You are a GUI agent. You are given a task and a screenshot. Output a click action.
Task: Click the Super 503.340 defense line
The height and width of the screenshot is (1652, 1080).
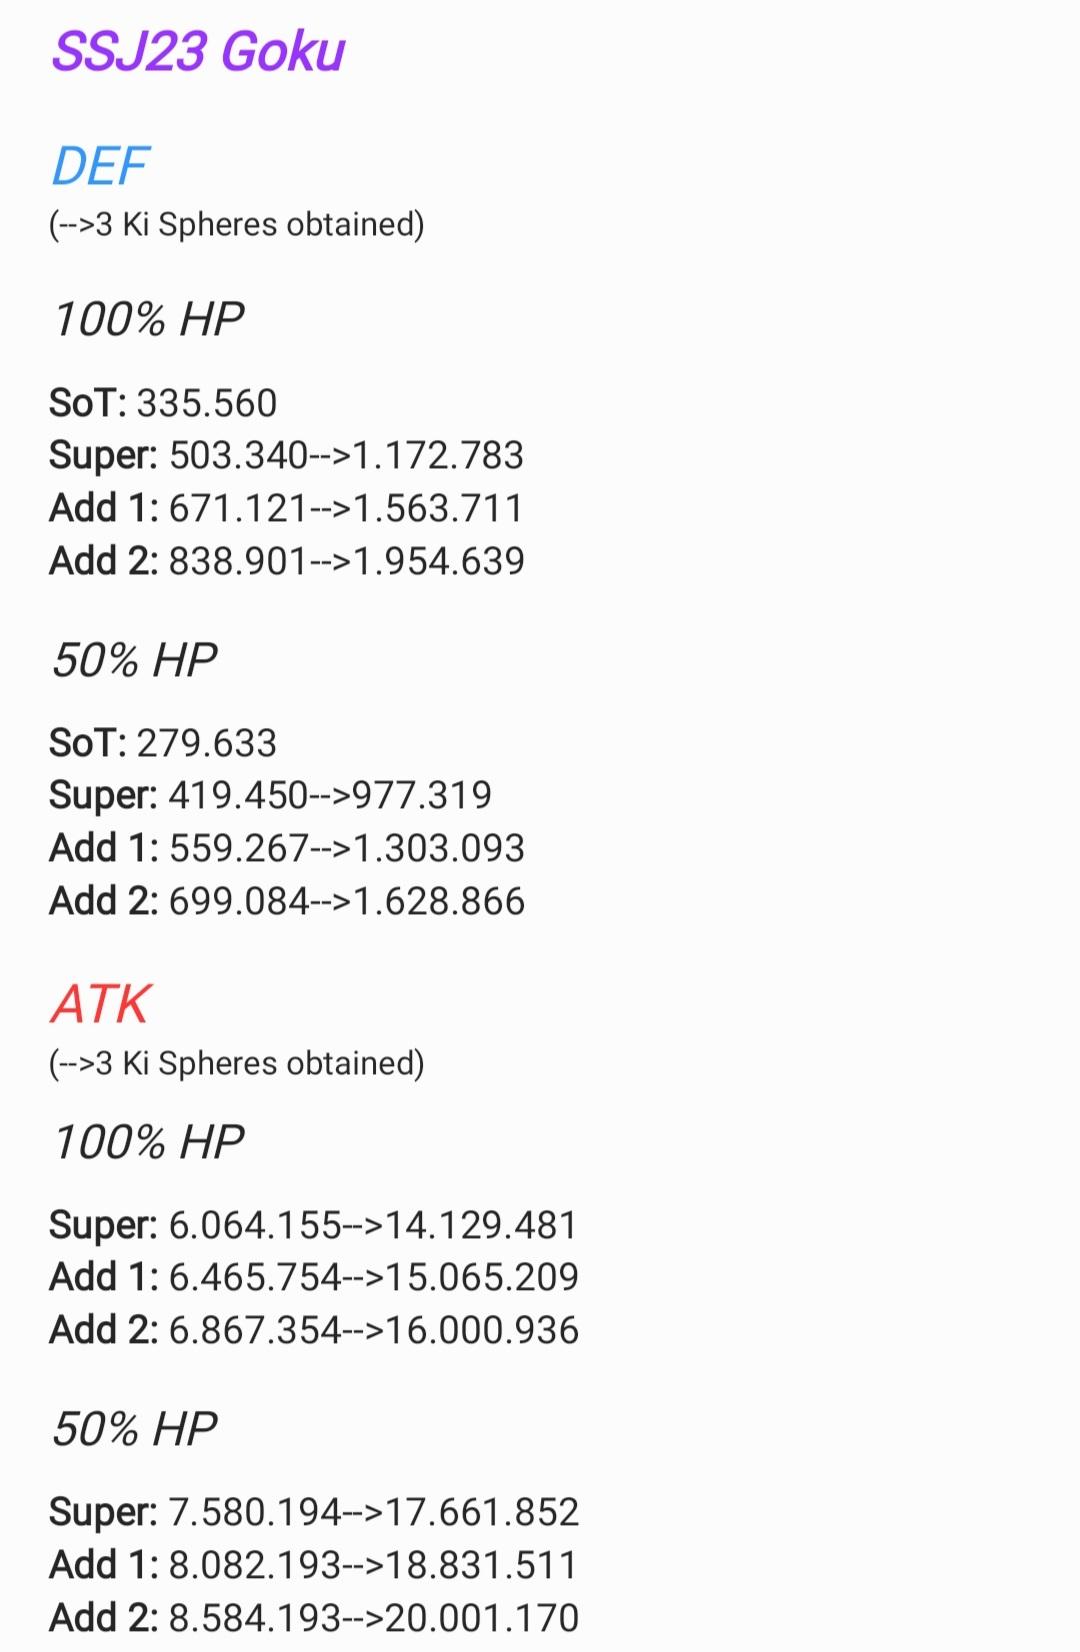point(286,456)
